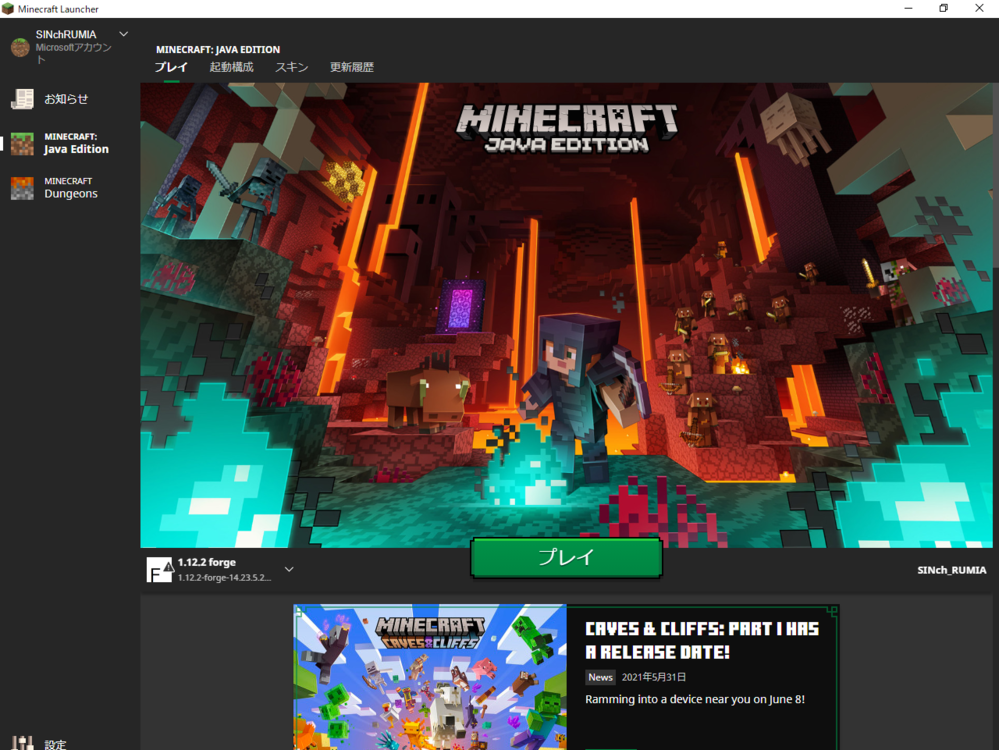This screenshot has height=750, width=999.
Task: Click the Minecraft Dungeons game icon
Action: tap(22, 188)
